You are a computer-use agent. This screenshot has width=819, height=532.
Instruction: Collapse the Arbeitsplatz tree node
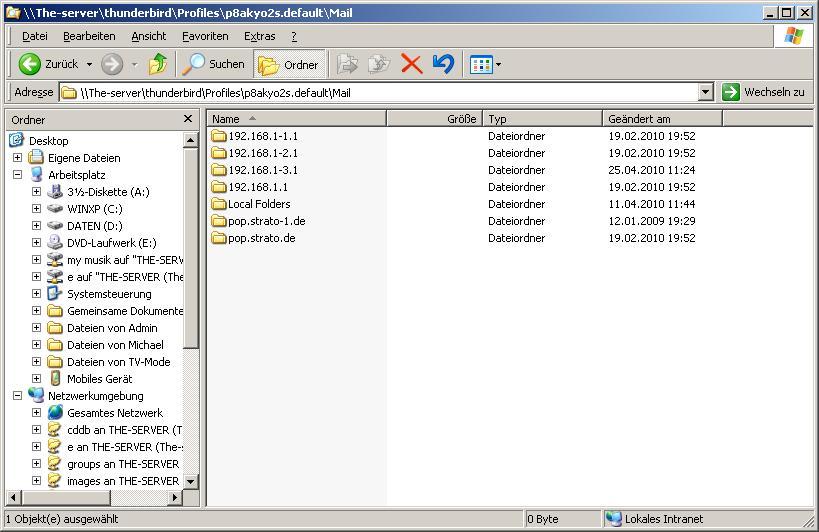coord(17,175)
